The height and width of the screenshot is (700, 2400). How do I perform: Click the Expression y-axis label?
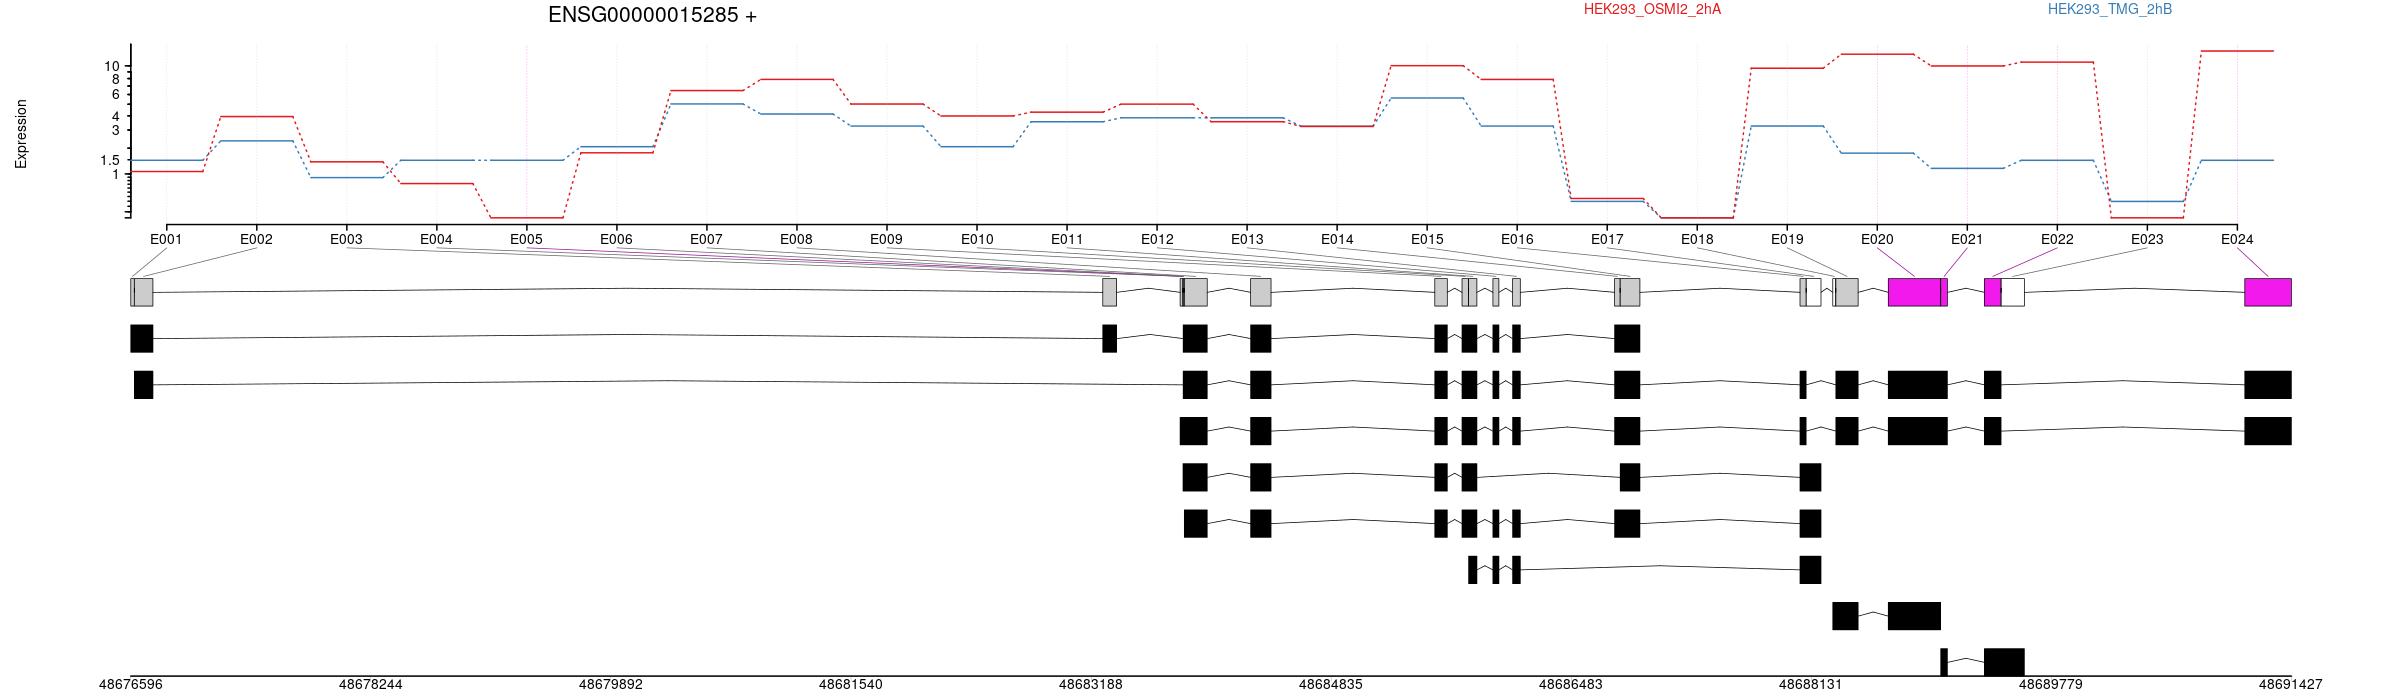(21, 133)
